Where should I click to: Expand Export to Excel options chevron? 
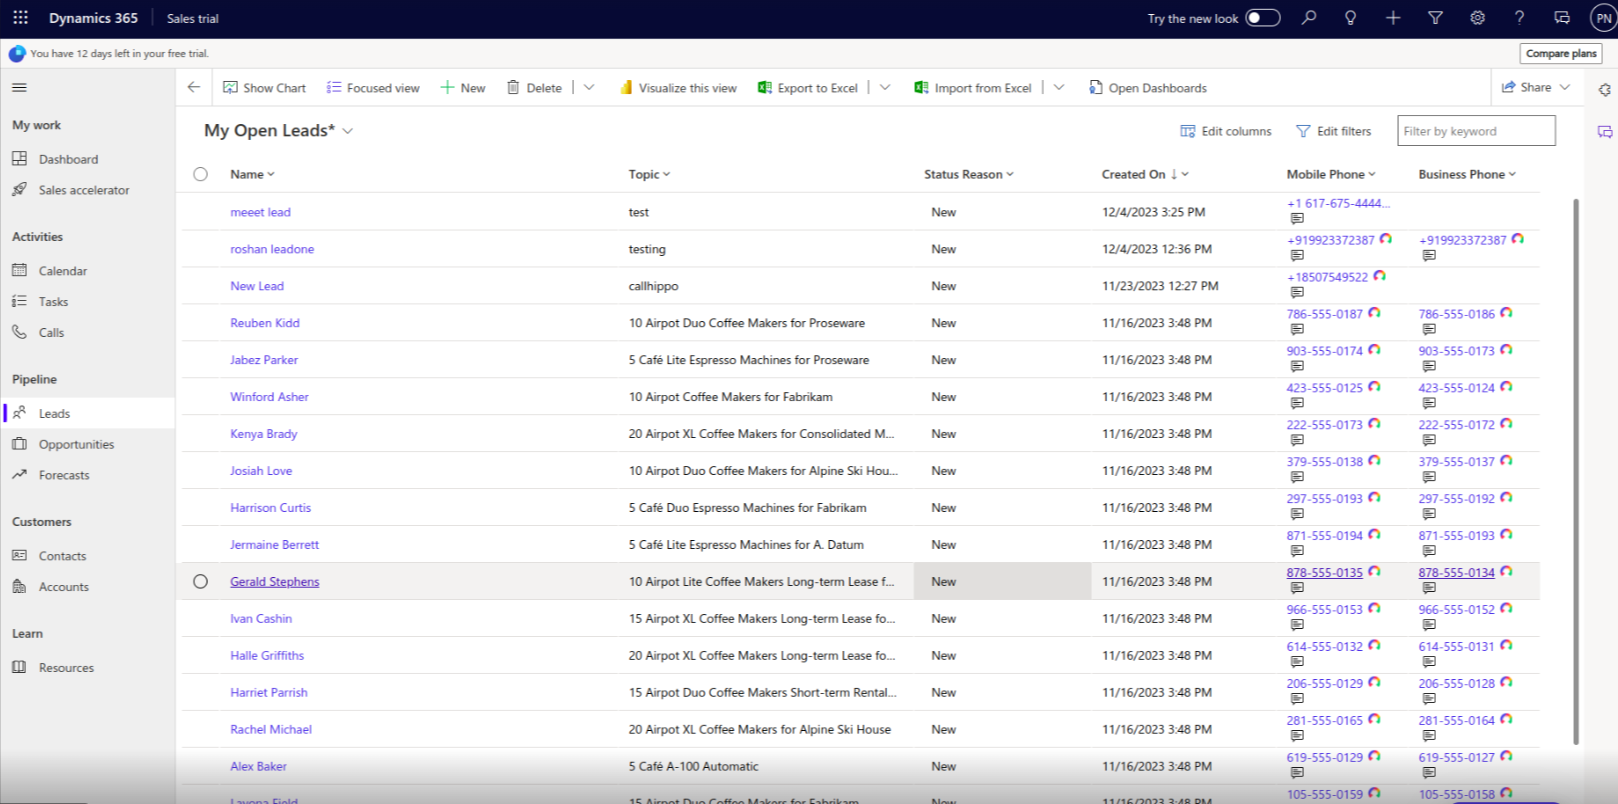[885, 88]
